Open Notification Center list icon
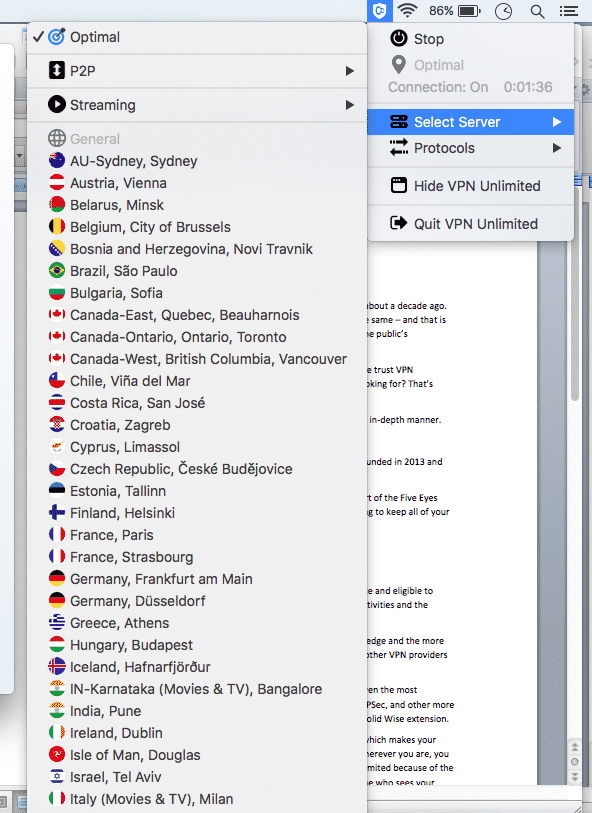Image resolution: width=592 pixels, height=813 pixels. pos(569,11)
